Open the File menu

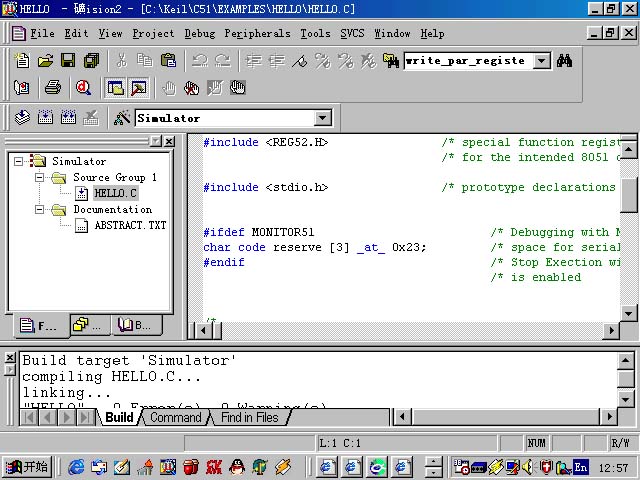[42, 33]
